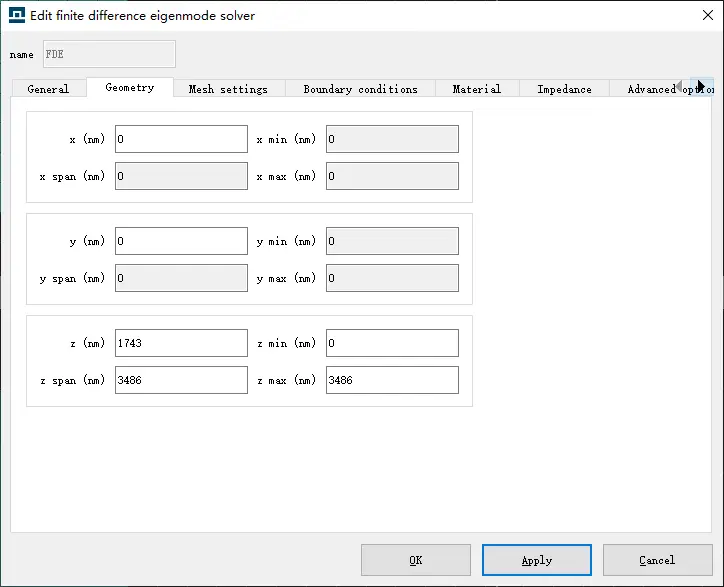Screen dimensions: 724x587
Task: Focus the z max (nm) field
Action: point(392,380)
